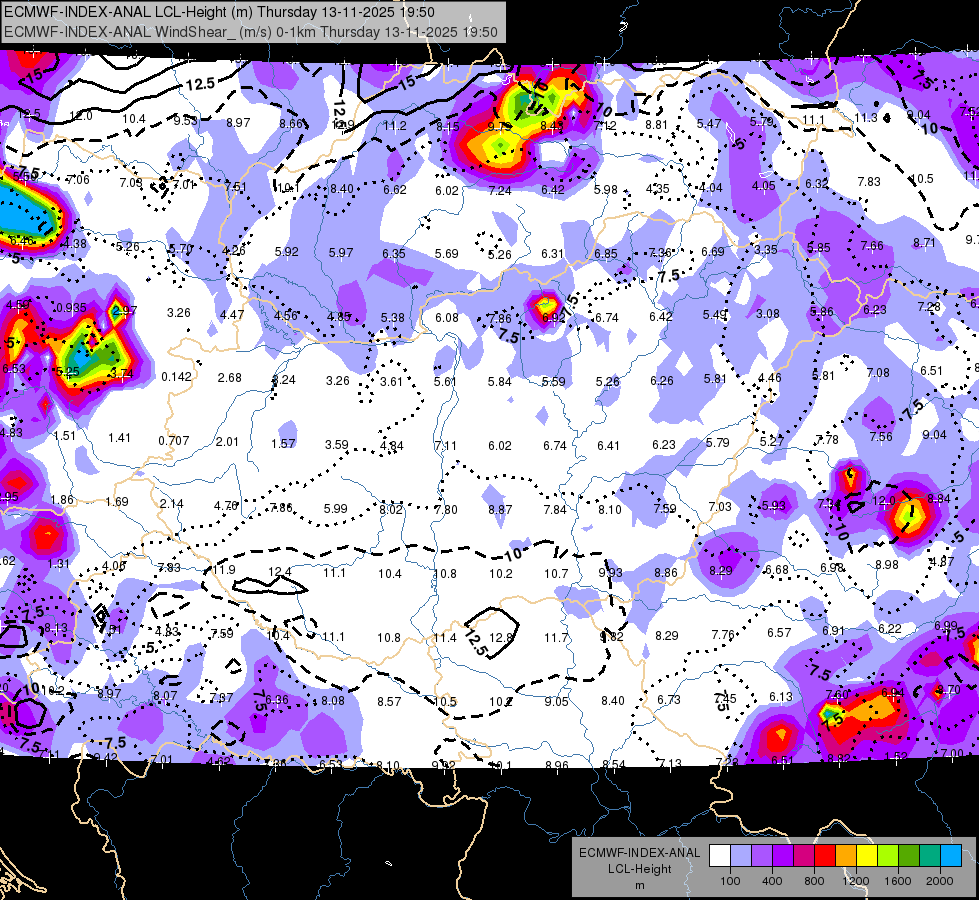979x900 pixels.
Task: Click the legend tick label '1200'
Action: click(x=855, y=881)
